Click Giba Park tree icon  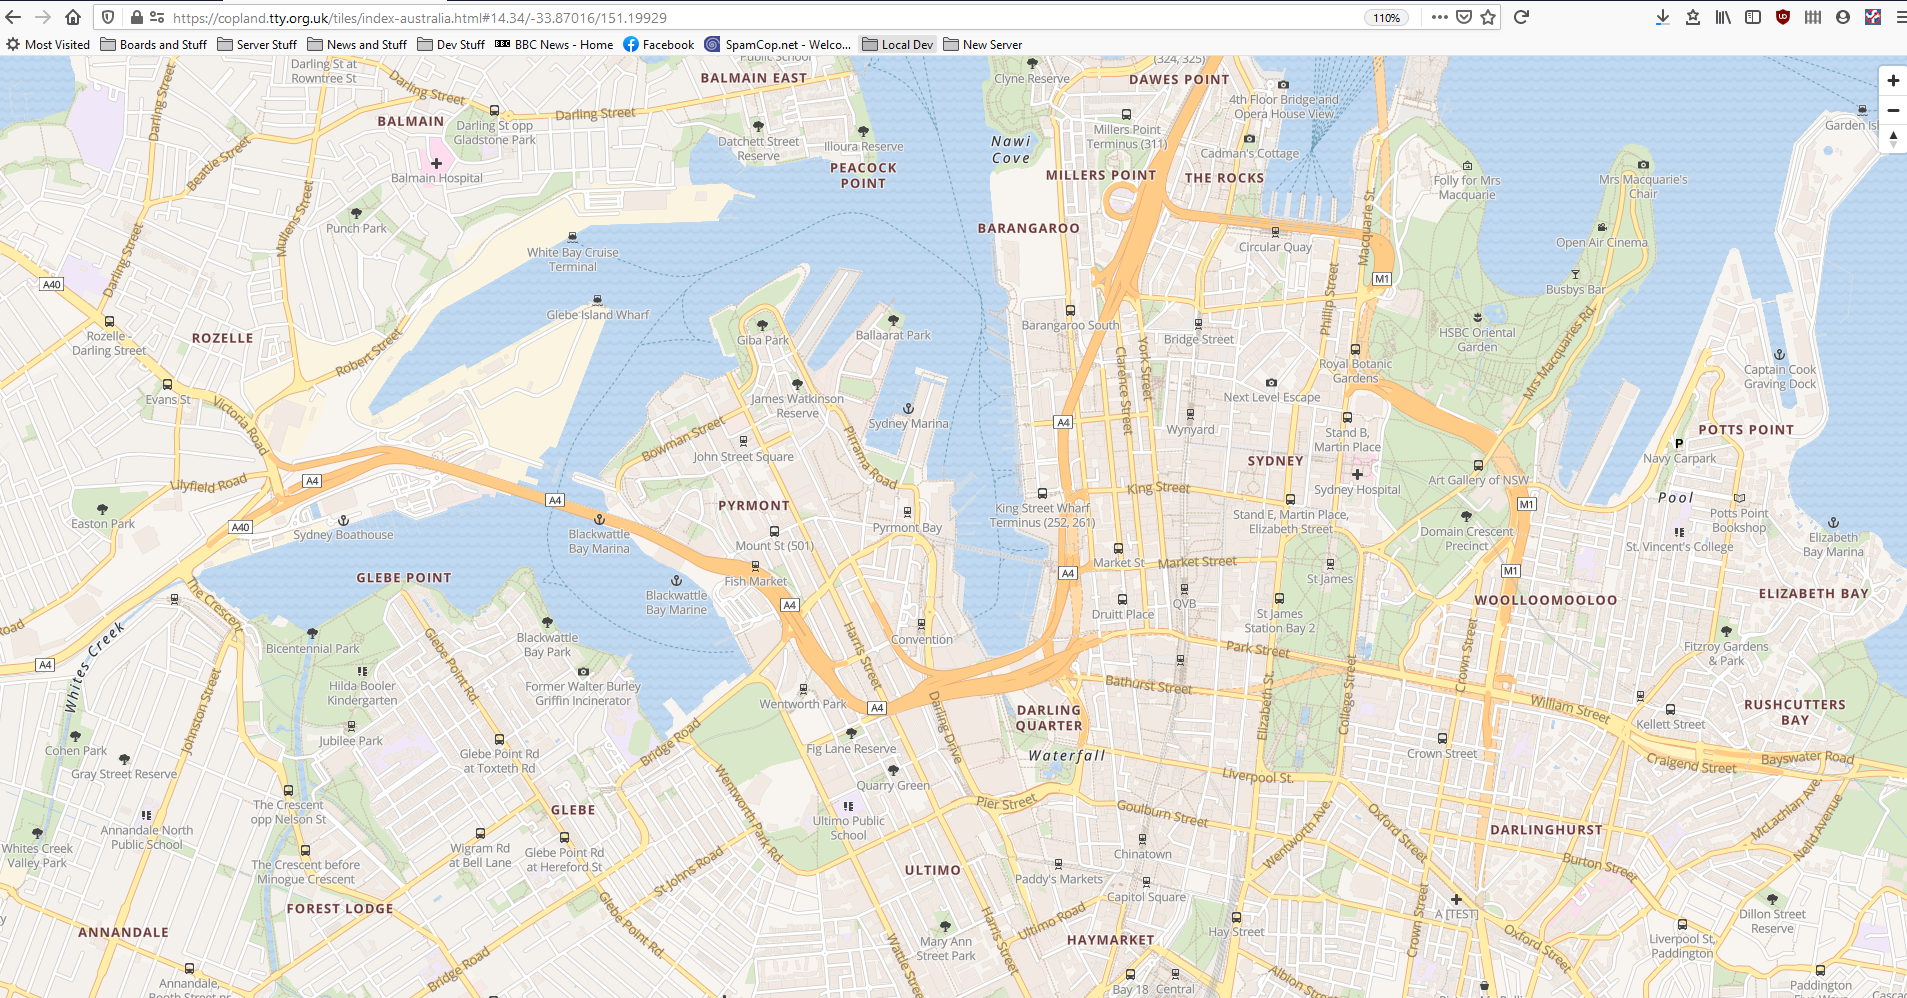coord(762,325)
